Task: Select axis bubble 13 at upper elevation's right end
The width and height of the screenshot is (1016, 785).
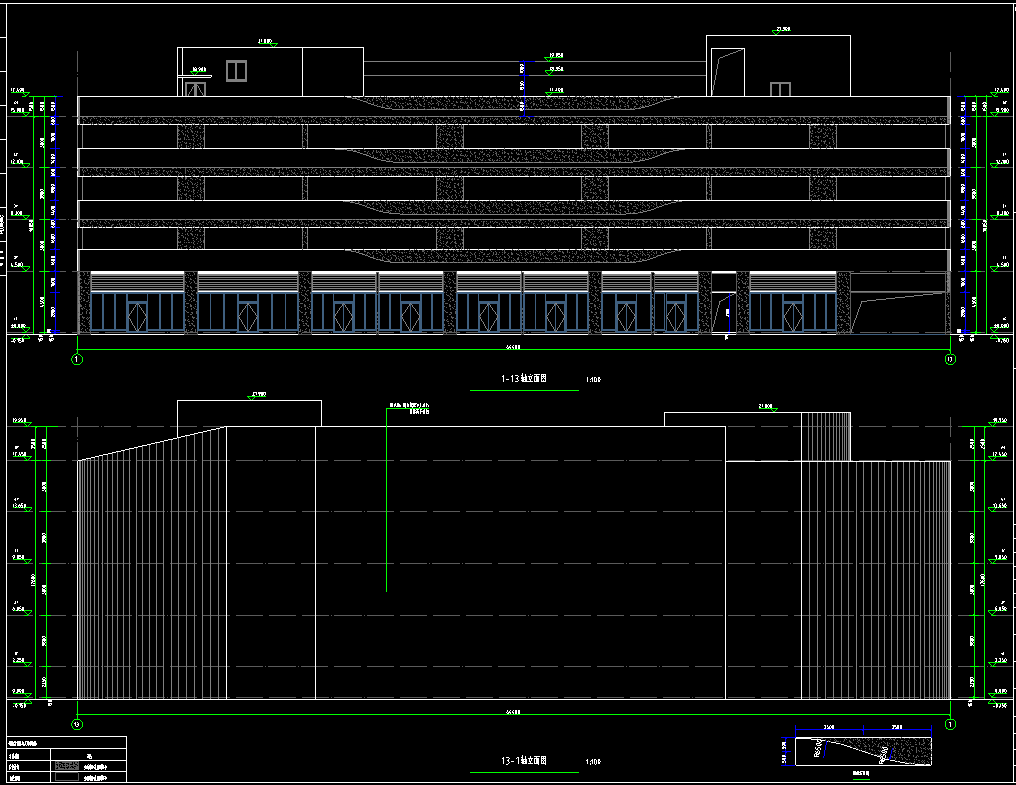Action: tap(950, 358)
